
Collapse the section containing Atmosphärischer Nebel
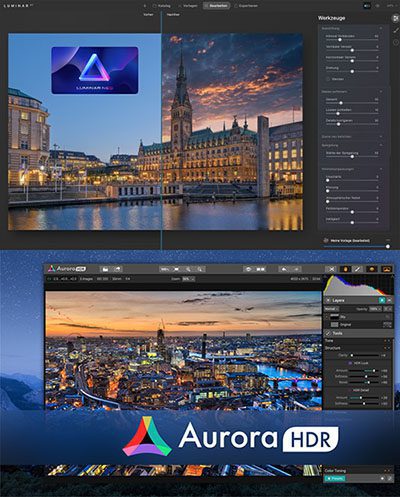pyautogui.click(x=381, y=169)
